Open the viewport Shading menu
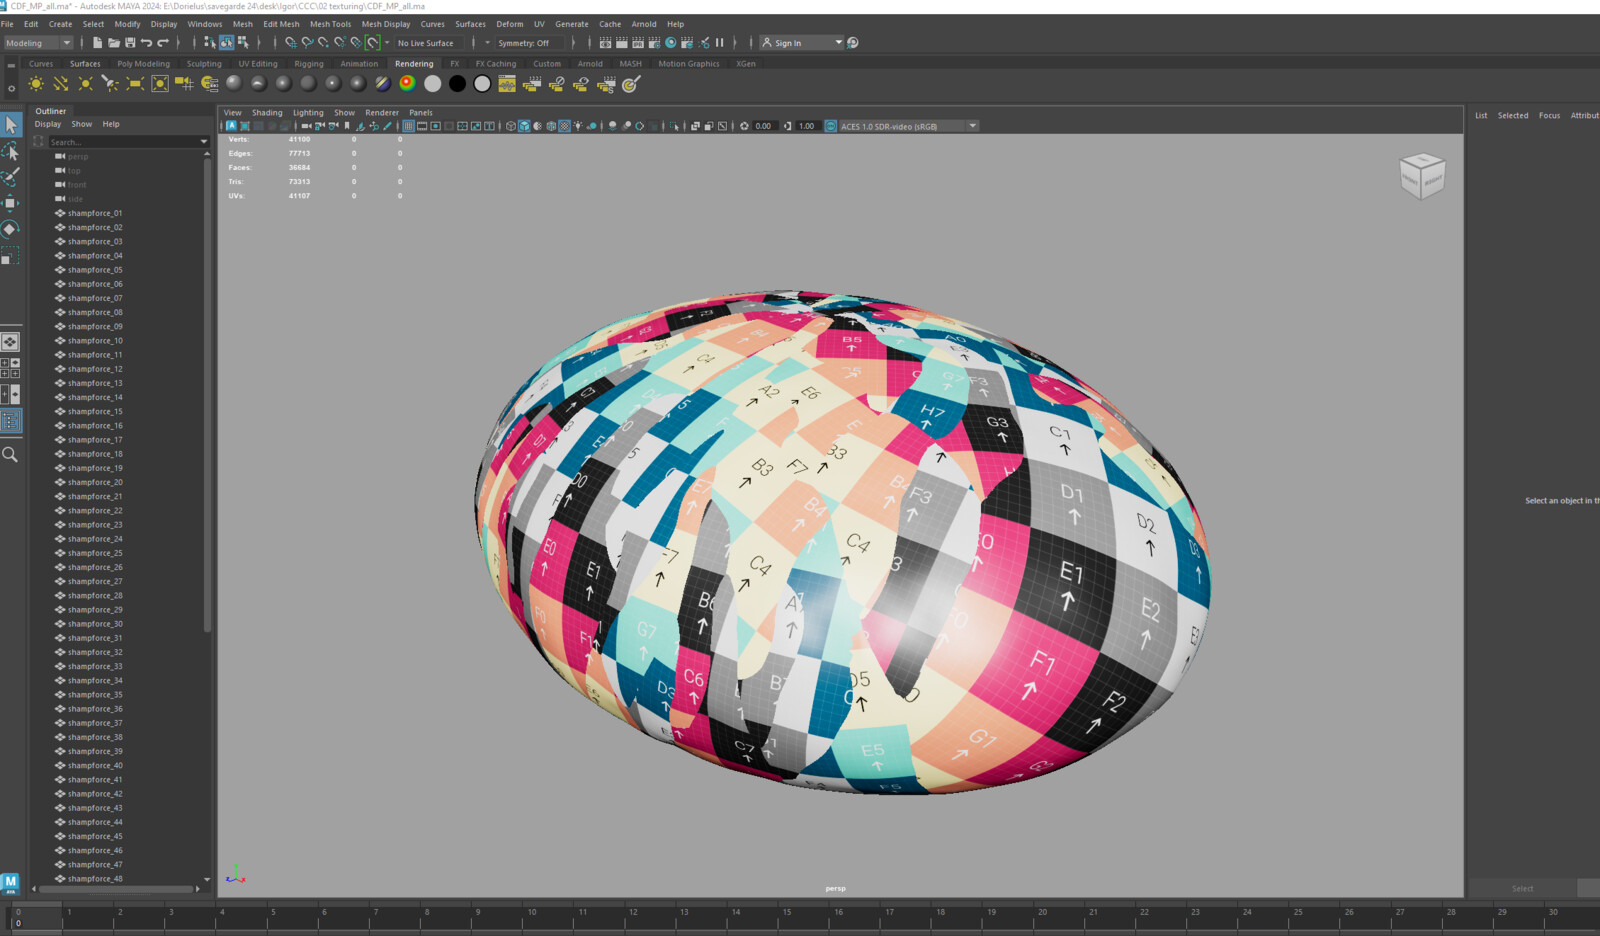Screen dimensions: 1600x936 (x=267, y=113)
